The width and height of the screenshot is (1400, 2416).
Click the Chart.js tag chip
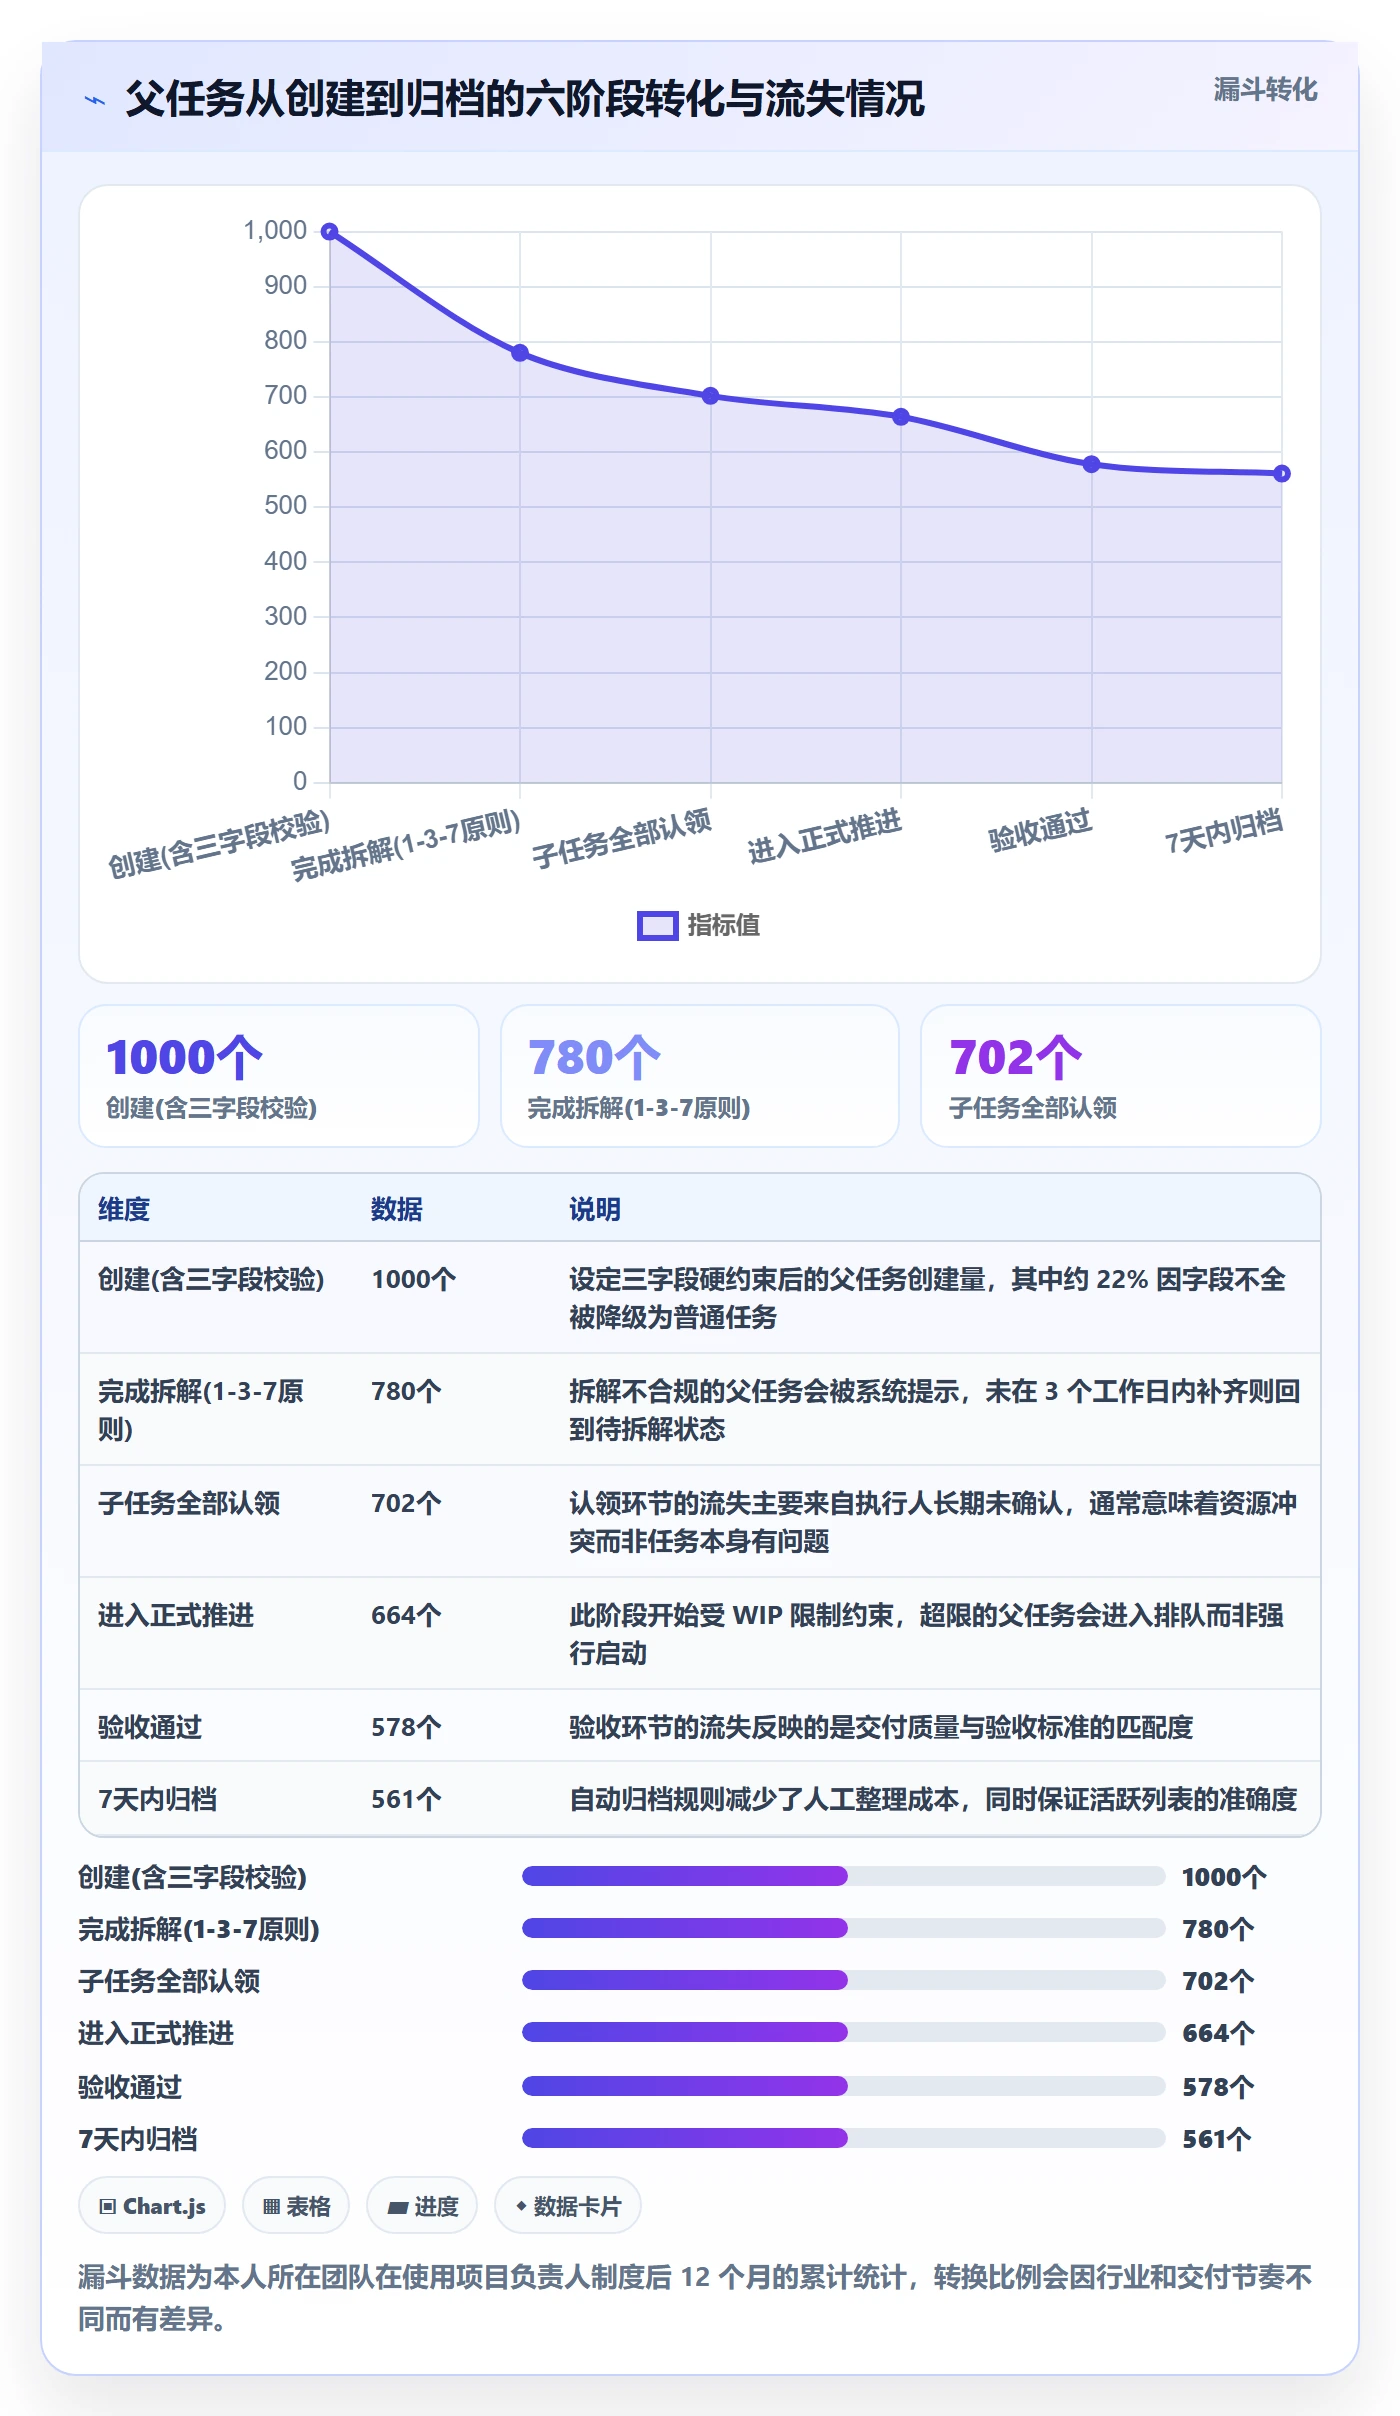[x=152, y=2205]
